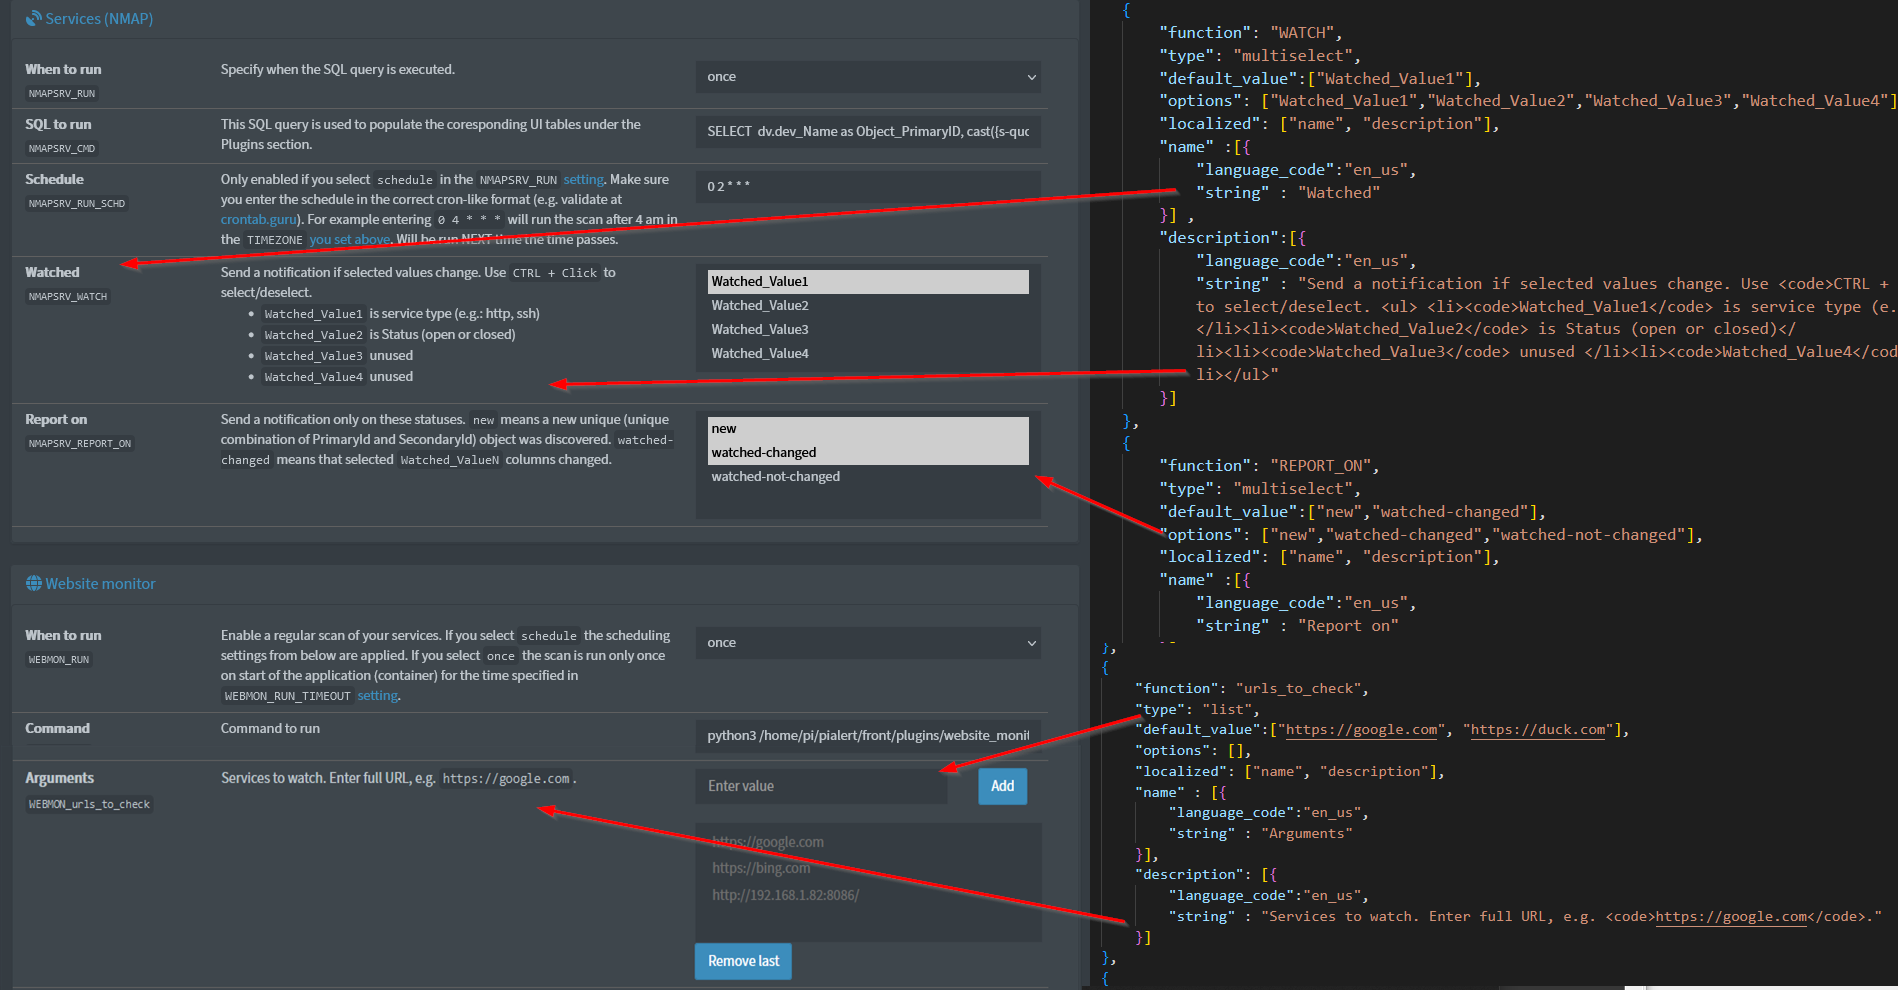Click the Website monitor globe icon
The height and width of the screenshot is (990, 1898).
tap(34, 584)
